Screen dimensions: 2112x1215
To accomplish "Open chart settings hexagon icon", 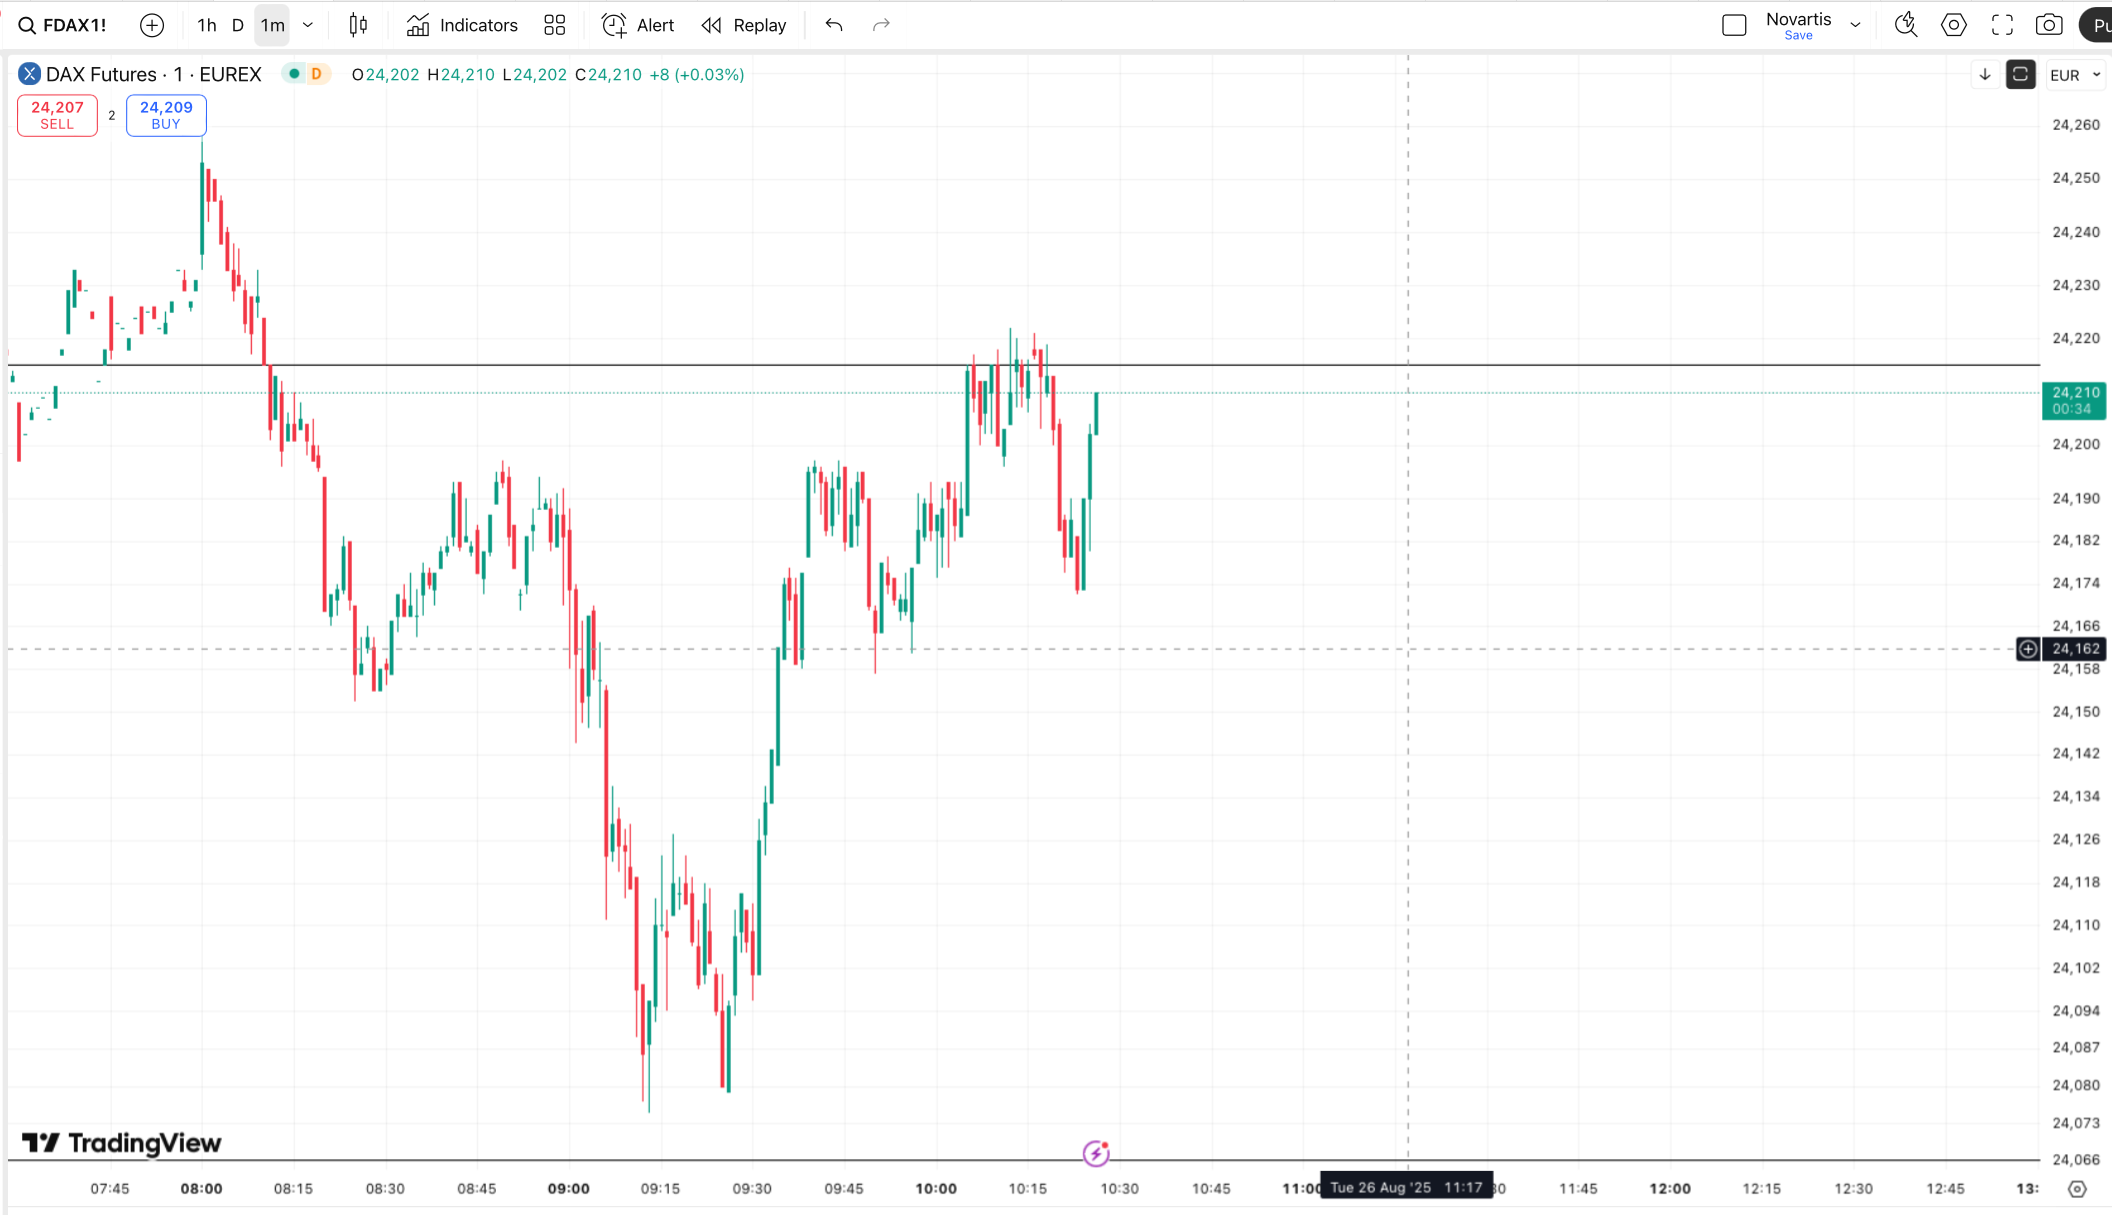I will click(x=1954, y=25).
